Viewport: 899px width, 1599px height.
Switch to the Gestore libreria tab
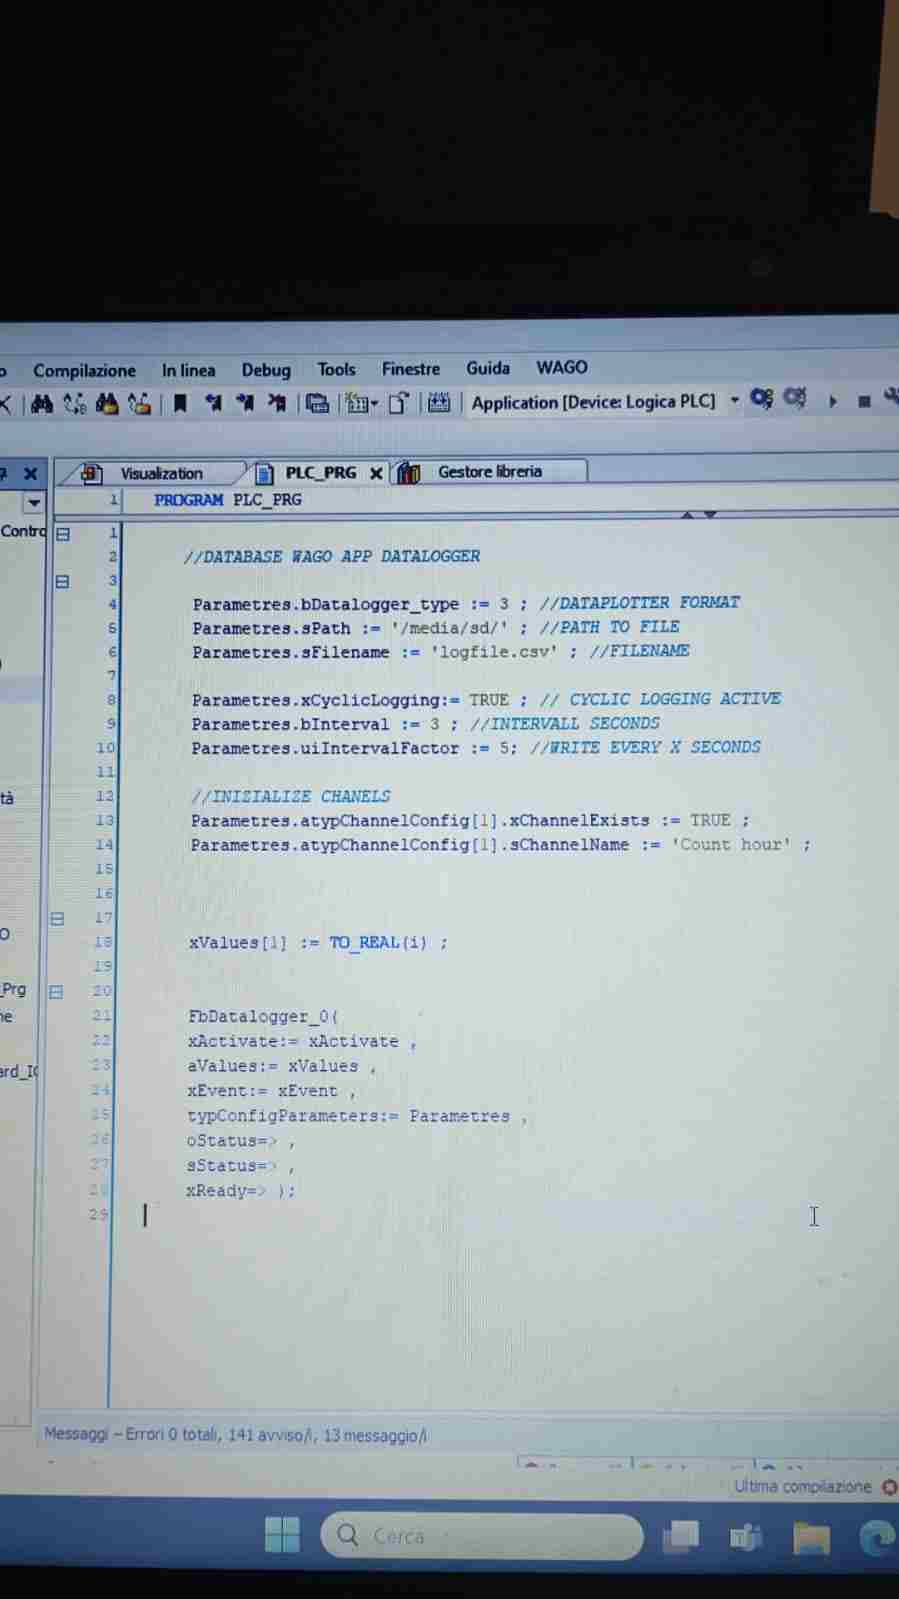point(489,471)
